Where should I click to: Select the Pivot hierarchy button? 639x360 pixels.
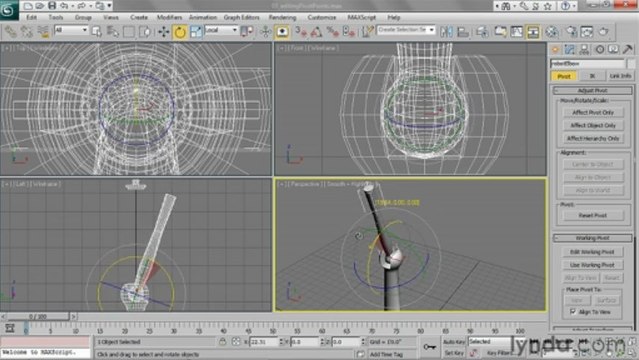[564, 76]
